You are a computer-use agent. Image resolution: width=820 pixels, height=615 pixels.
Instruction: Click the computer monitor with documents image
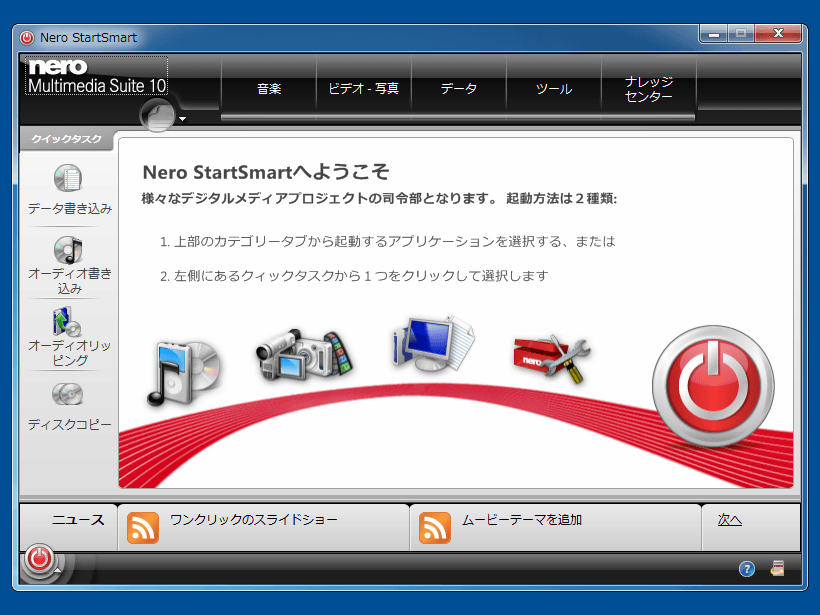432,343
